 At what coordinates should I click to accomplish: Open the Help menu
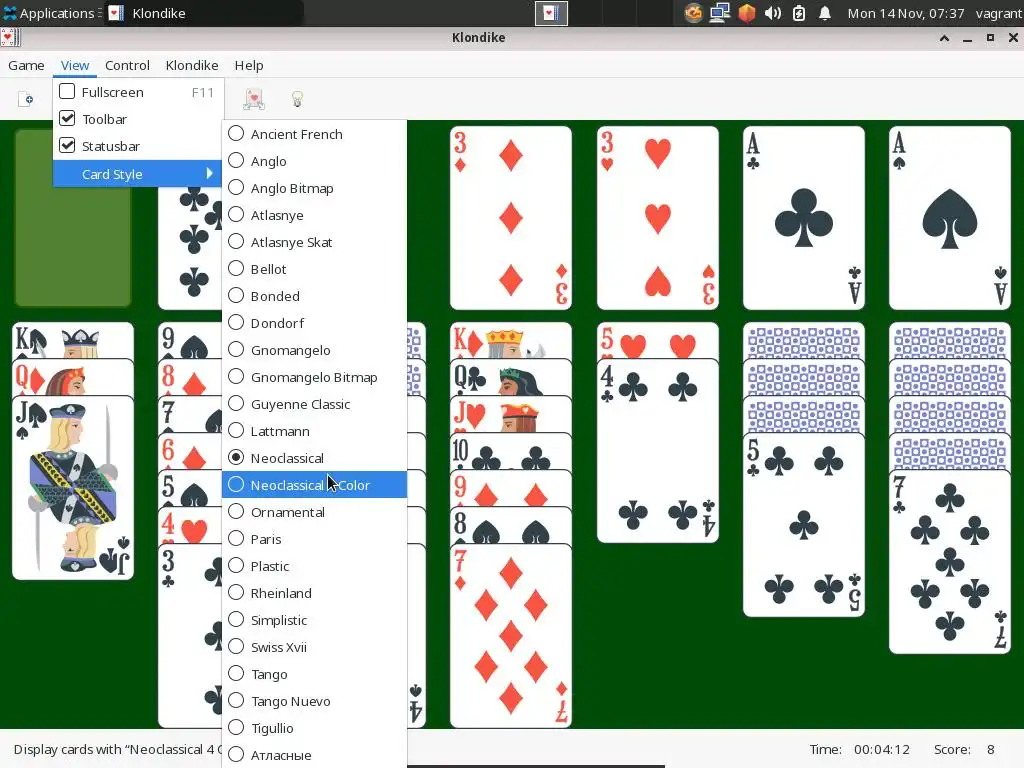(249, 65)
